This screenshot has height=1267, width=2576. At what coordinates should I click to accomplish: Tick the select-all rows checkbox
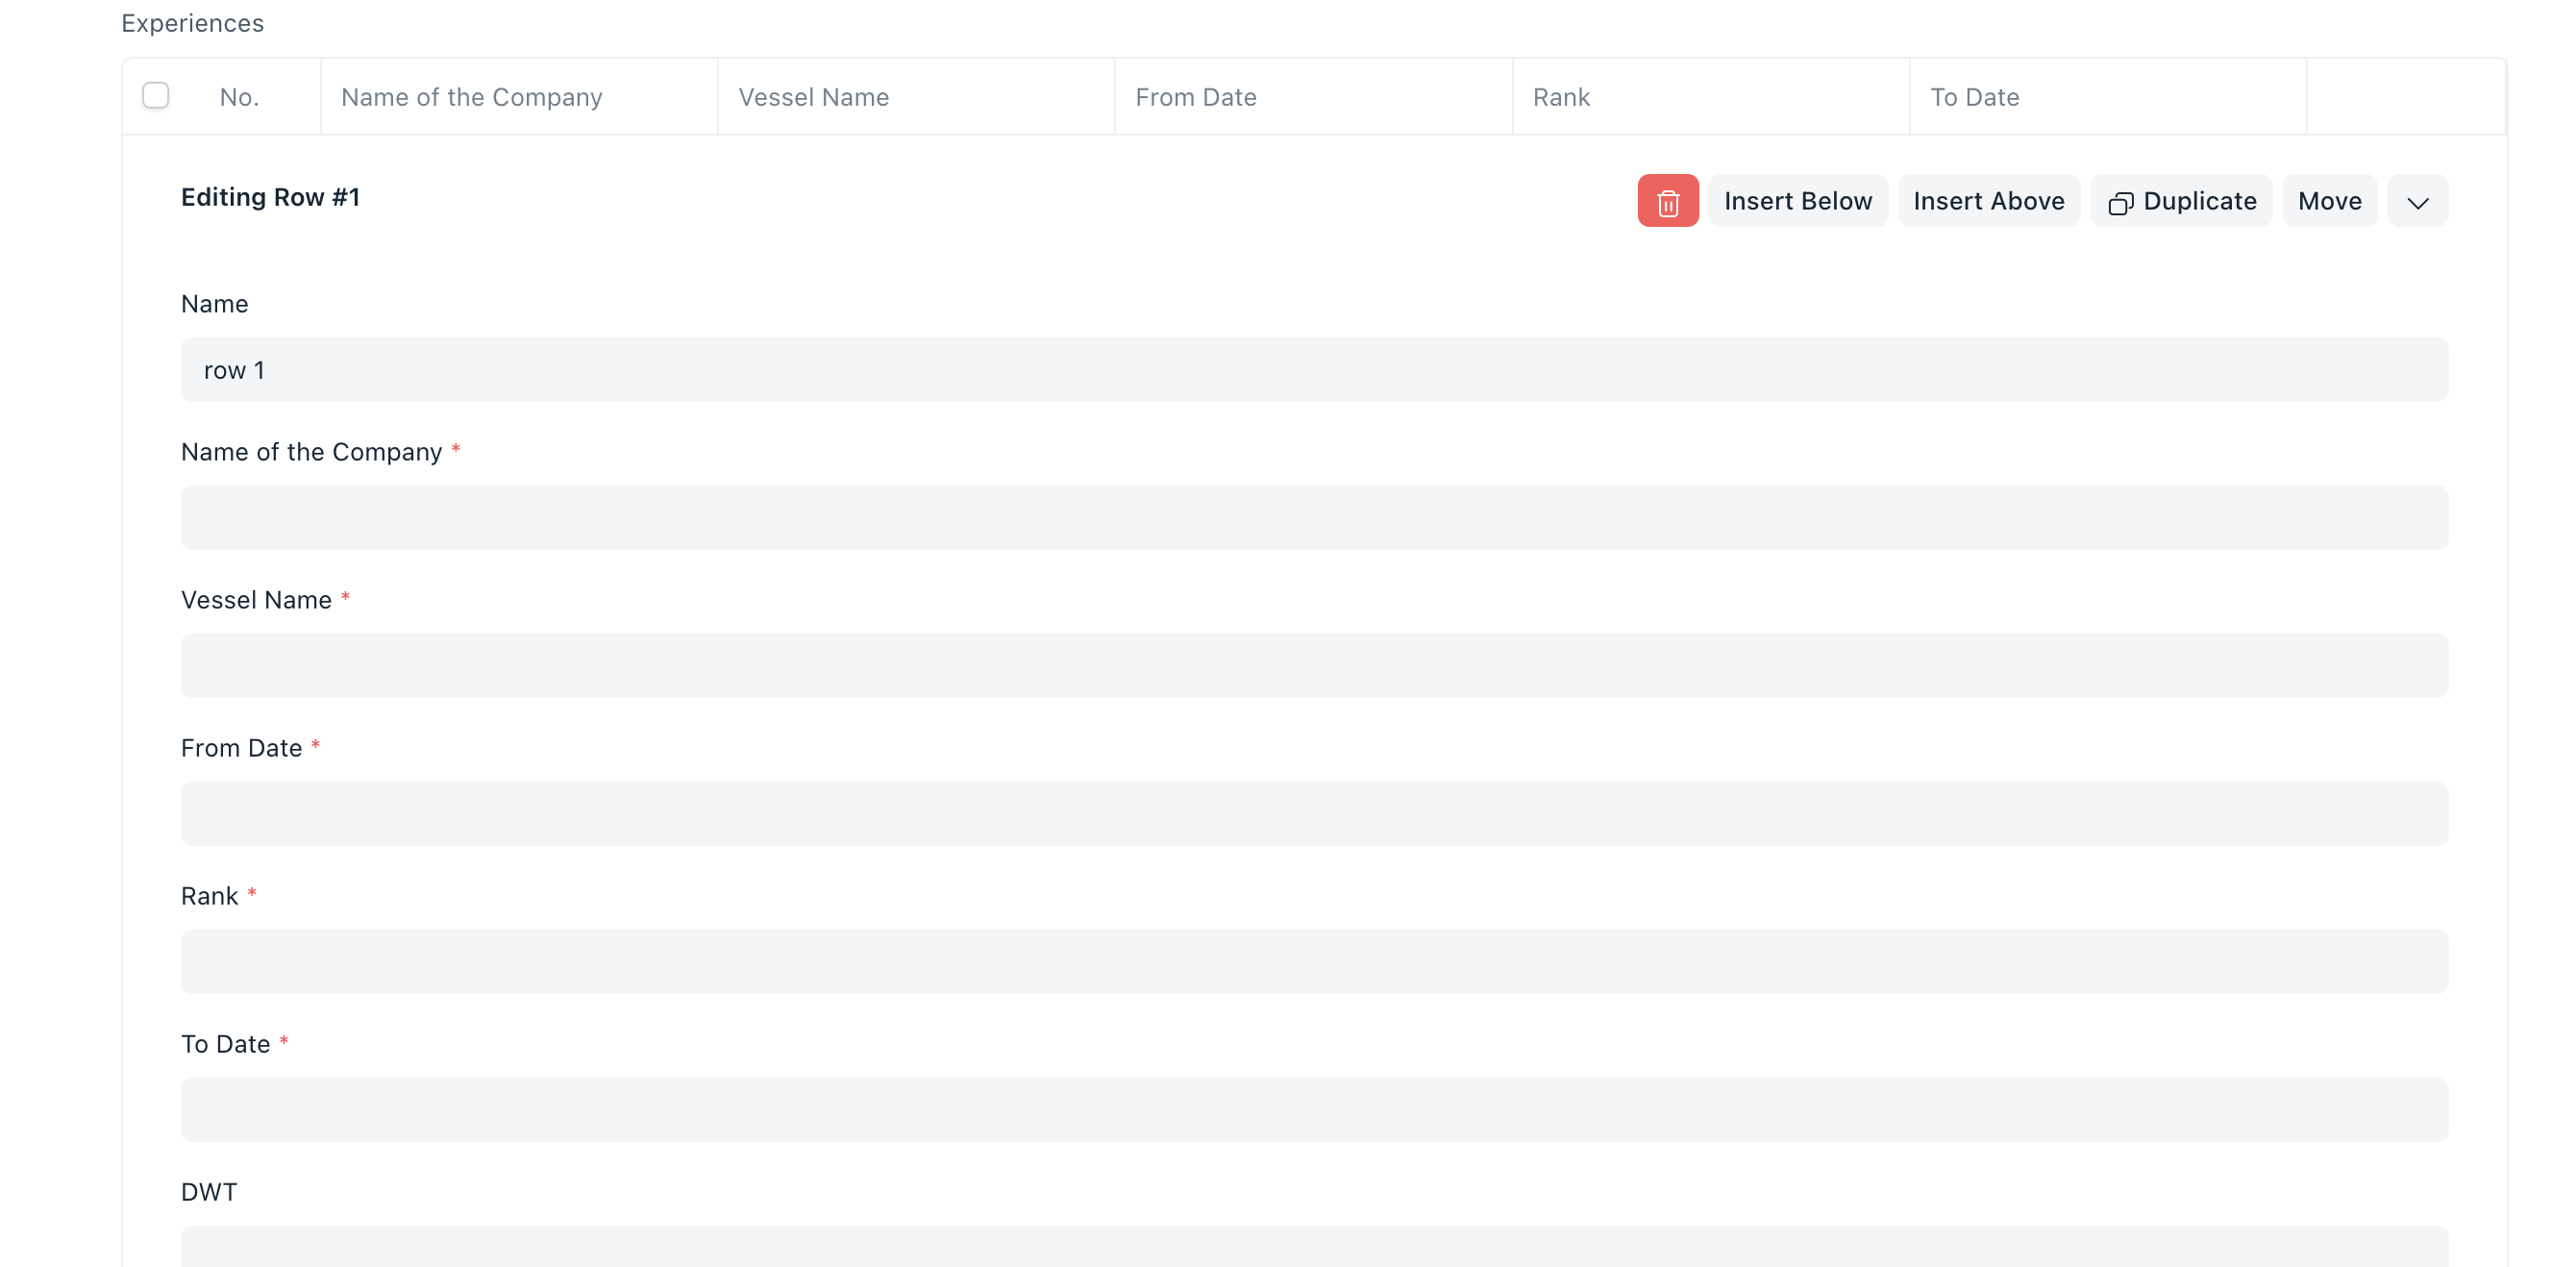click(x=155, y=96)
